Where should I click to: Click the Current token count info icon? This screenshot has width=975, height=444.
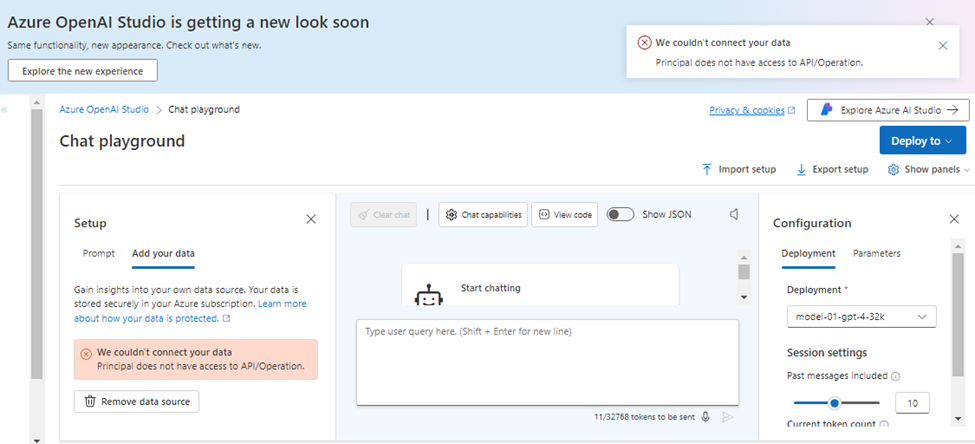[x=884, y=425]
